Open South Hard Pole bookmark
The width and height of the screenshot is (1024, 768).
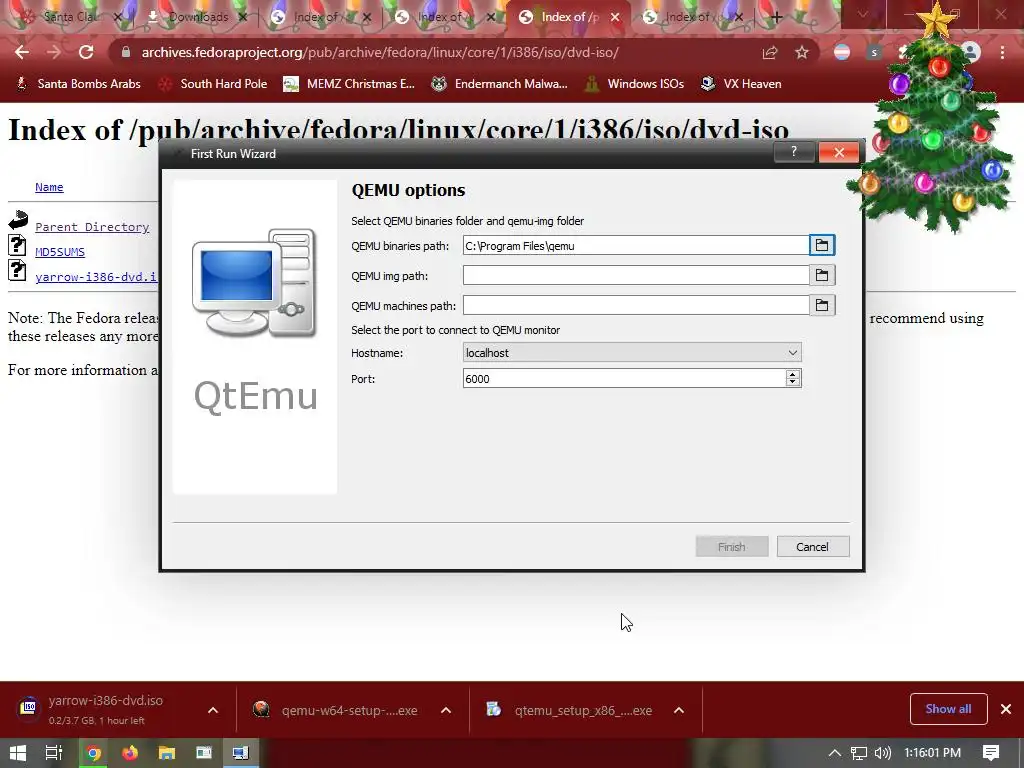point(212,84)
